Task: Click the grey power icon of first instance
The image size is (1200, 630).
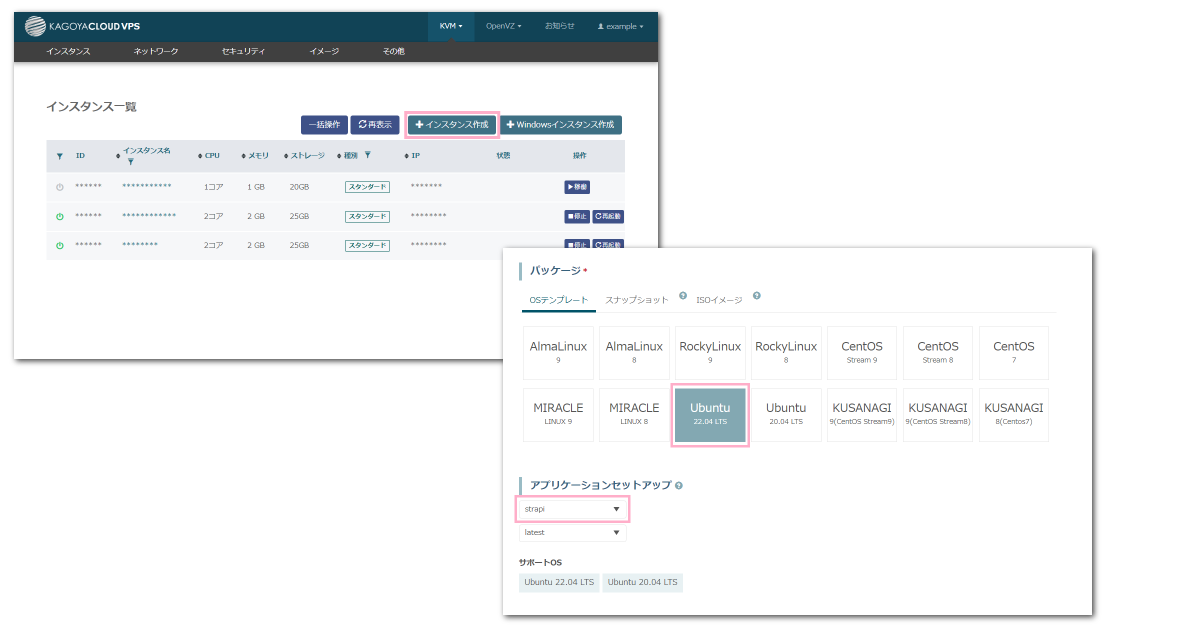Action: tap(60, 187)
